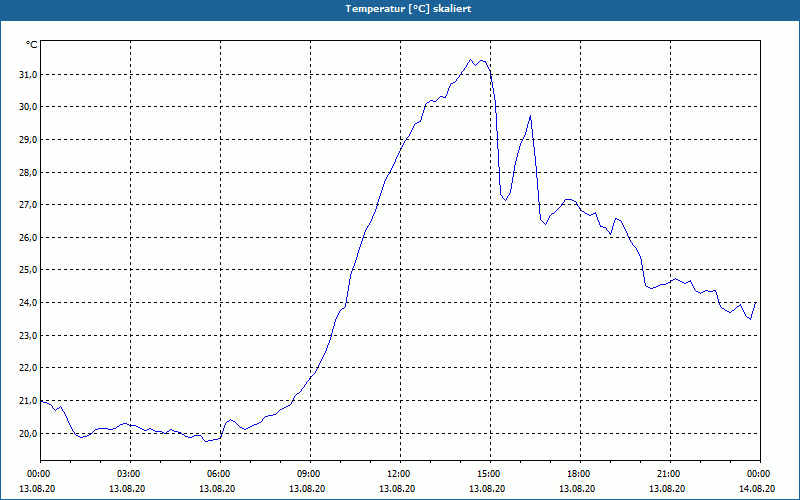The image size is (800, 500).
Task: Pick the '26,0' temperature label
Action: click(28, 238)
